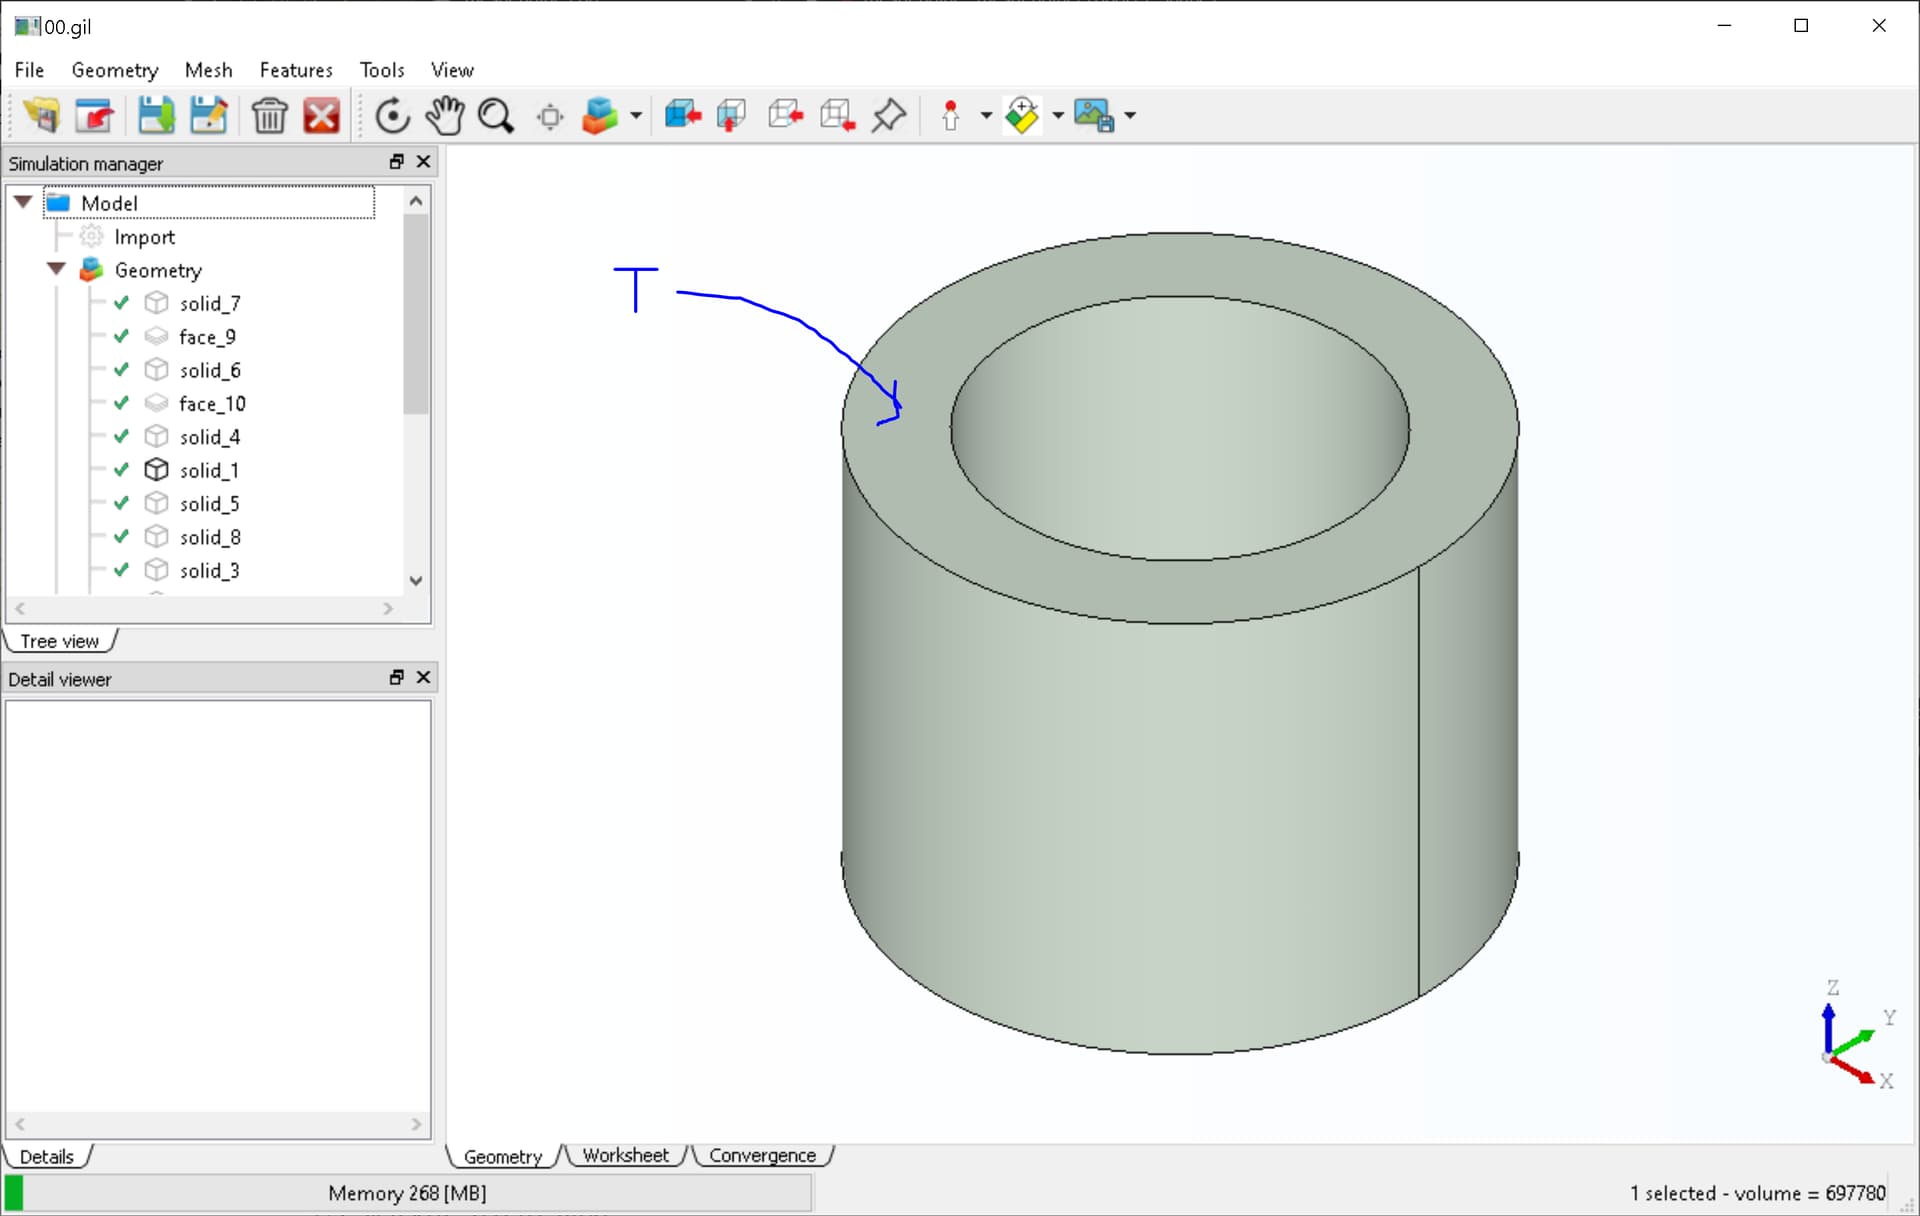Float the Simulation manager panel

(397, 162)
